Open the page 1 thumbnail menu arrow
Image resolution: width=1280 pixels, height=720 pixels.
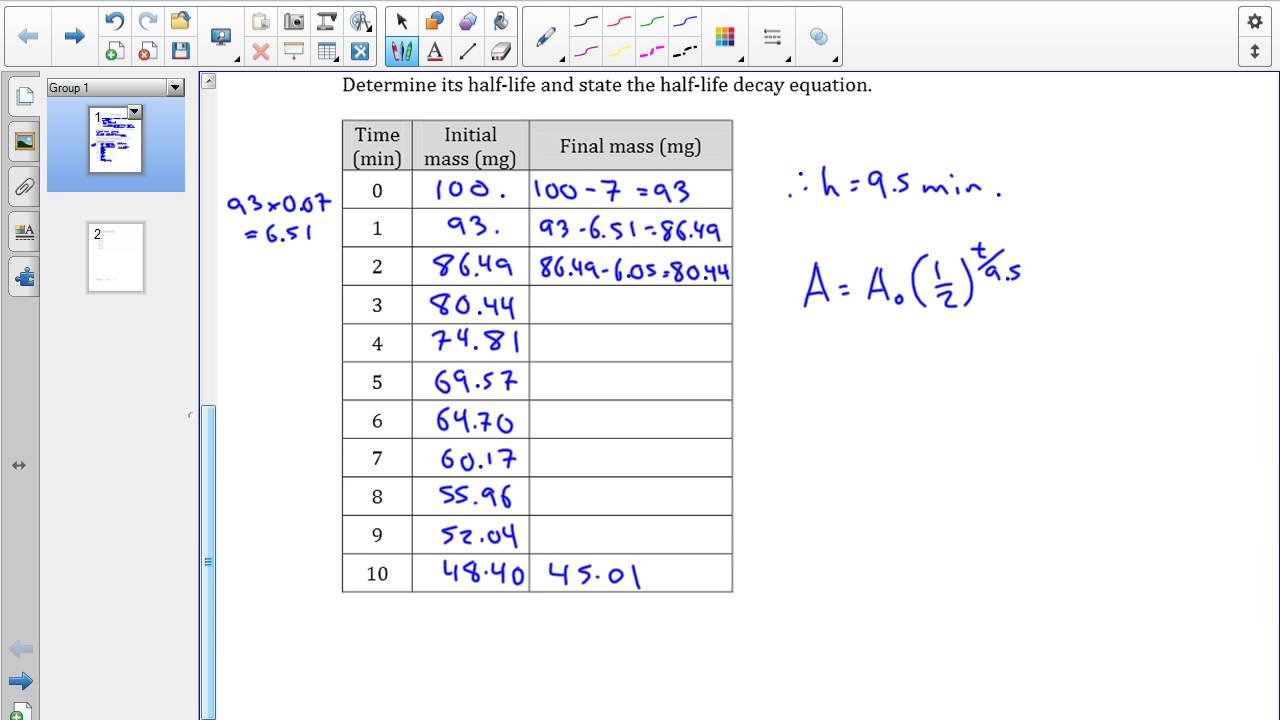135,112
